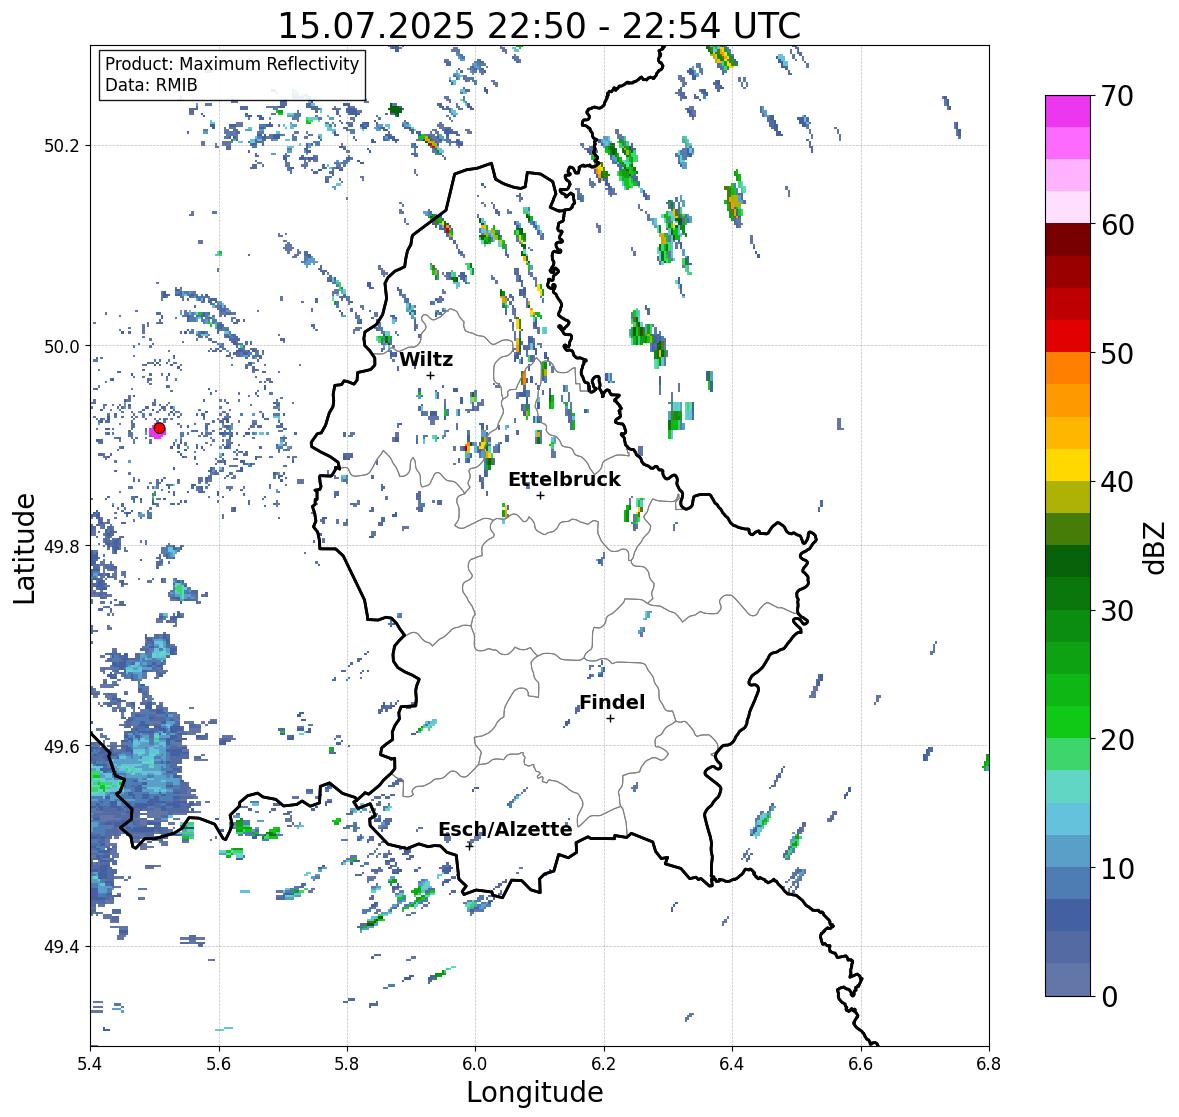Screen dimensions: 1179x1117
Task: Click the colorbar label '10'
Action: click(x=1117, y=868)
